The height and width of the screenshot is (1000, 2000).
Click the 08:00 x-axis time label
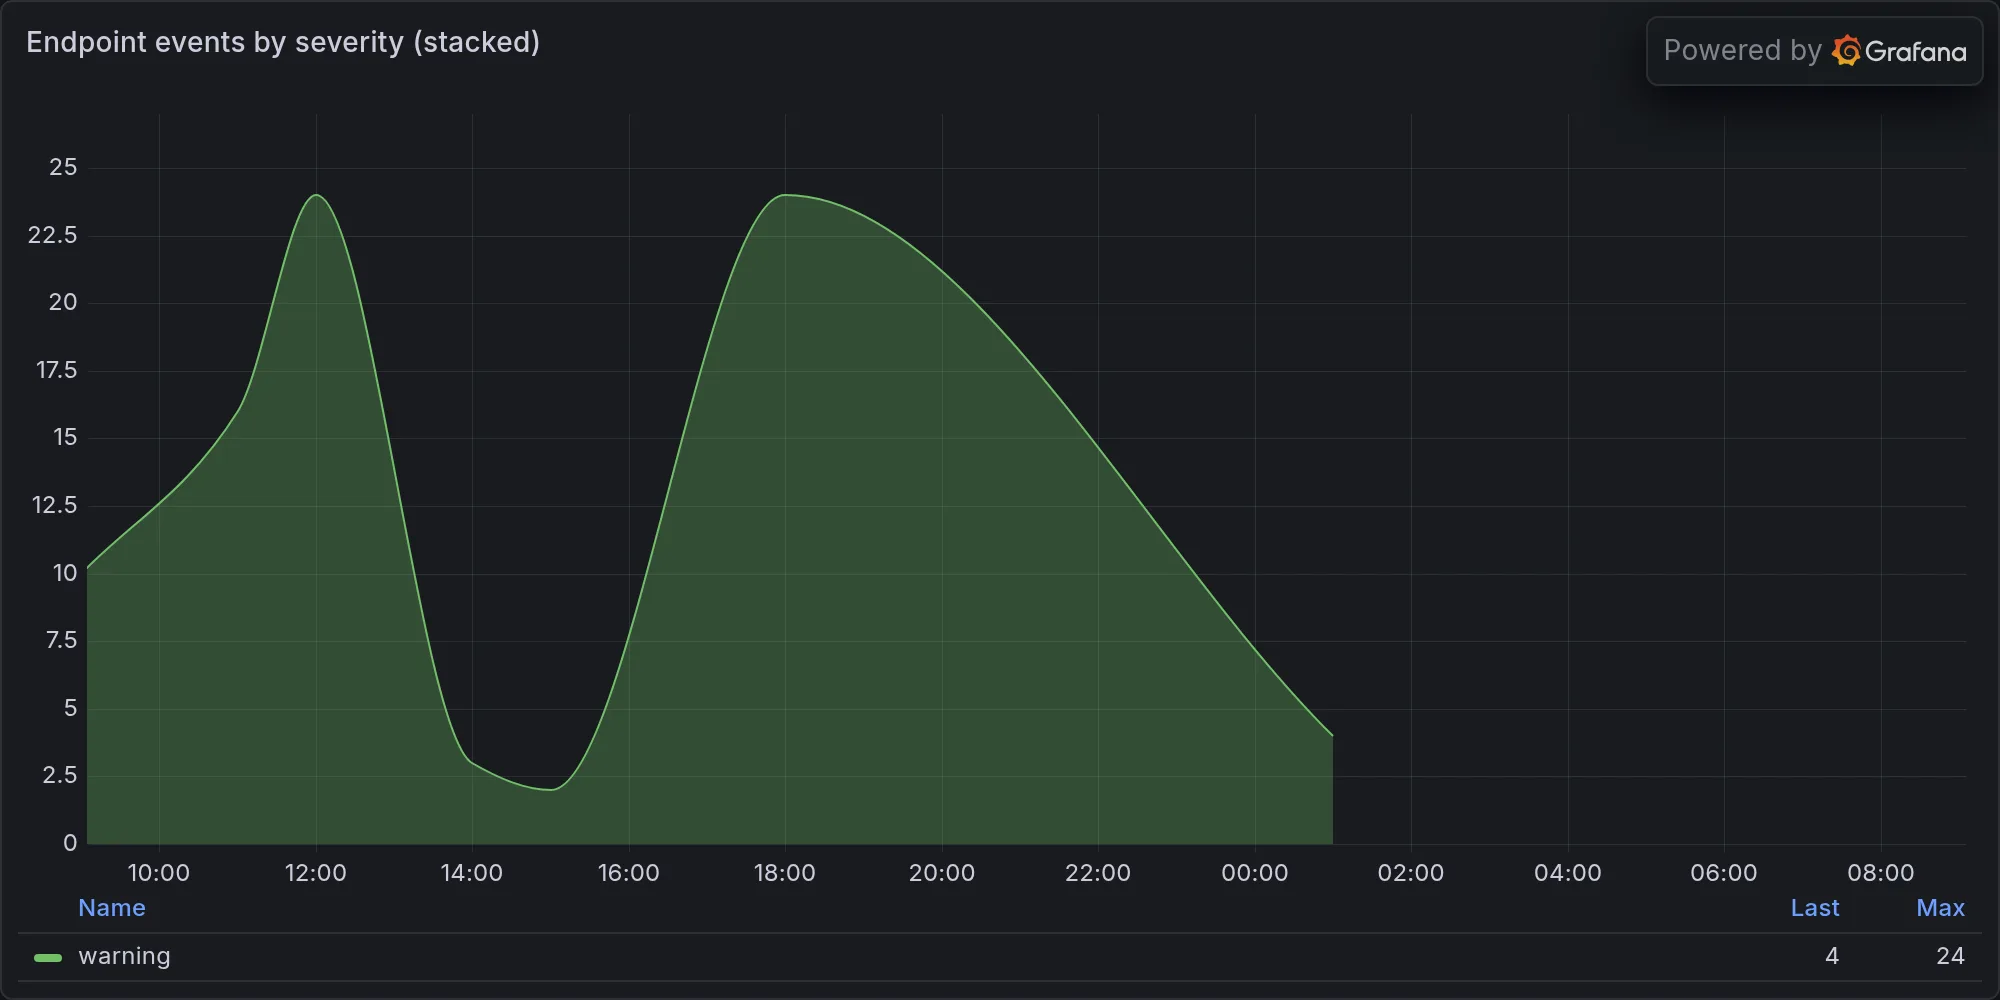[1881, 873]
